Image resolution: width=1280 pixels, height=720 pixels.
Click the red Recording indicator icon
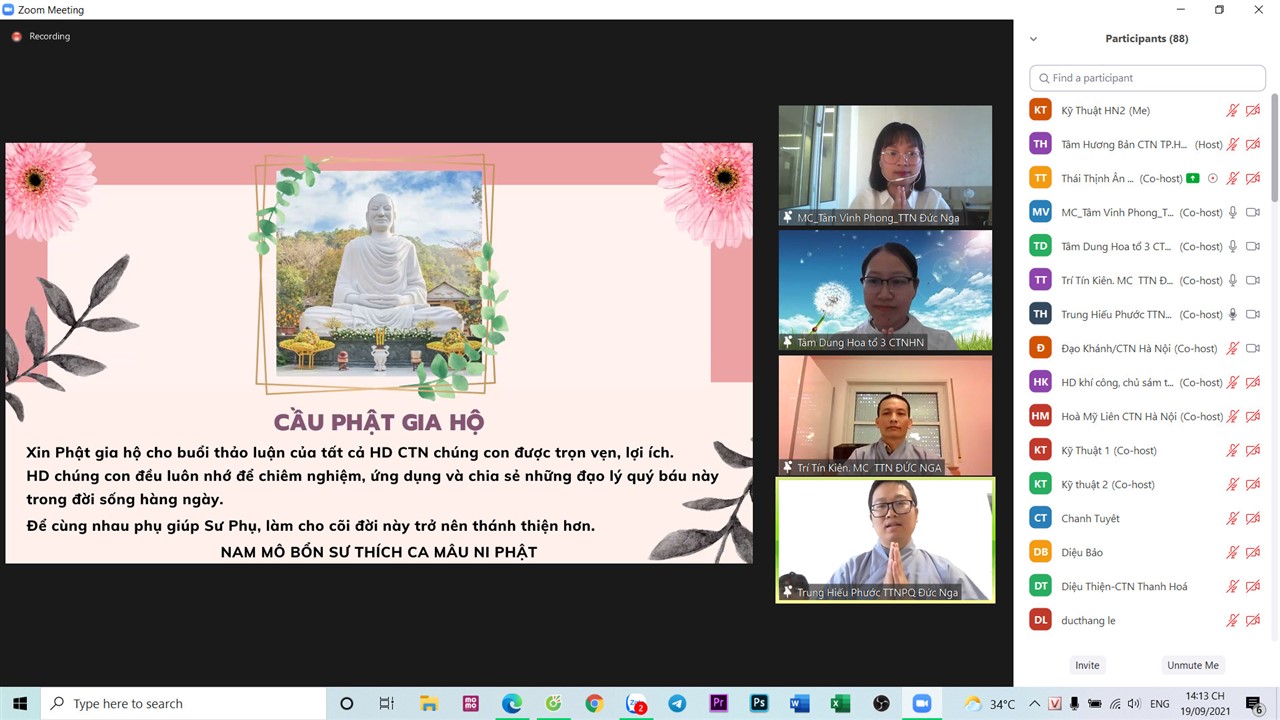point(16,37)
